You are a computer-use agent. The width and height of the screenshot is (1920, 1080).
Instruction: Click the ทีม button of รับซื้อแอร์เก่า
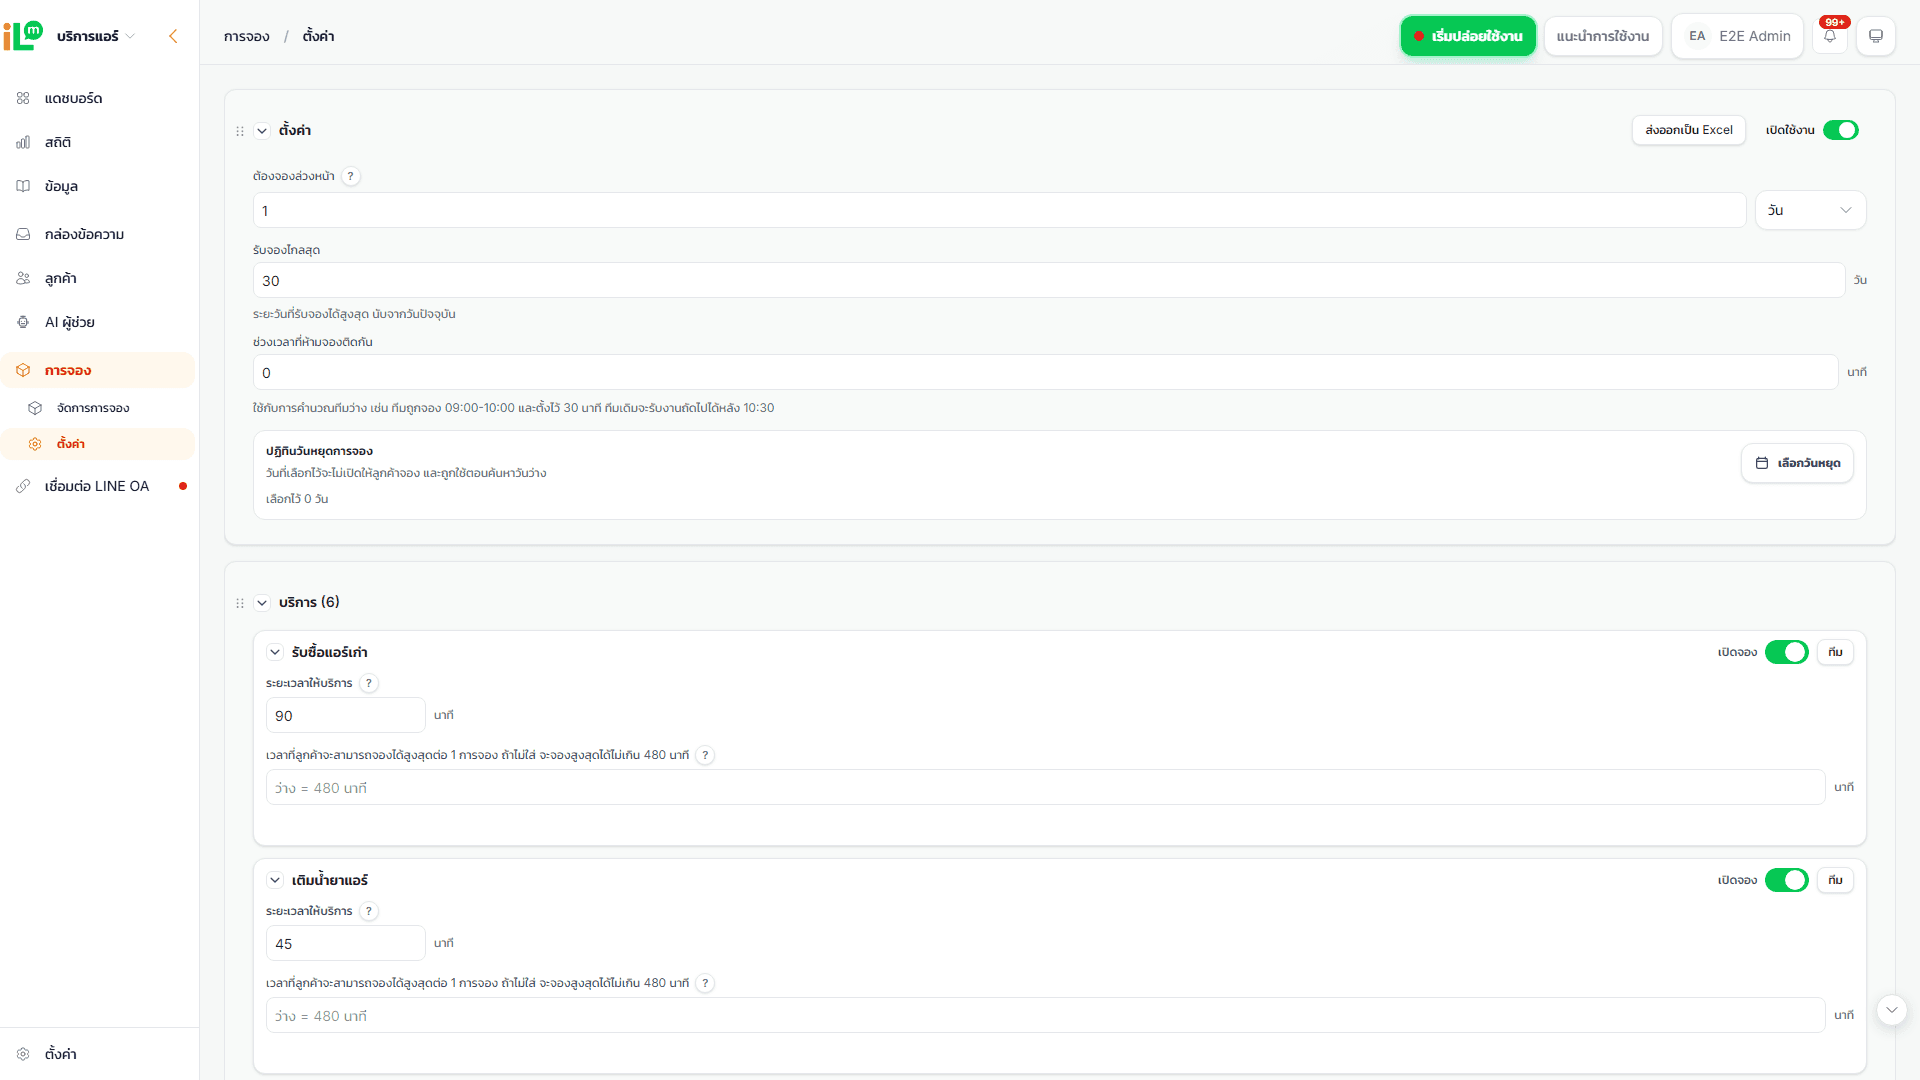pos(1835,652)
